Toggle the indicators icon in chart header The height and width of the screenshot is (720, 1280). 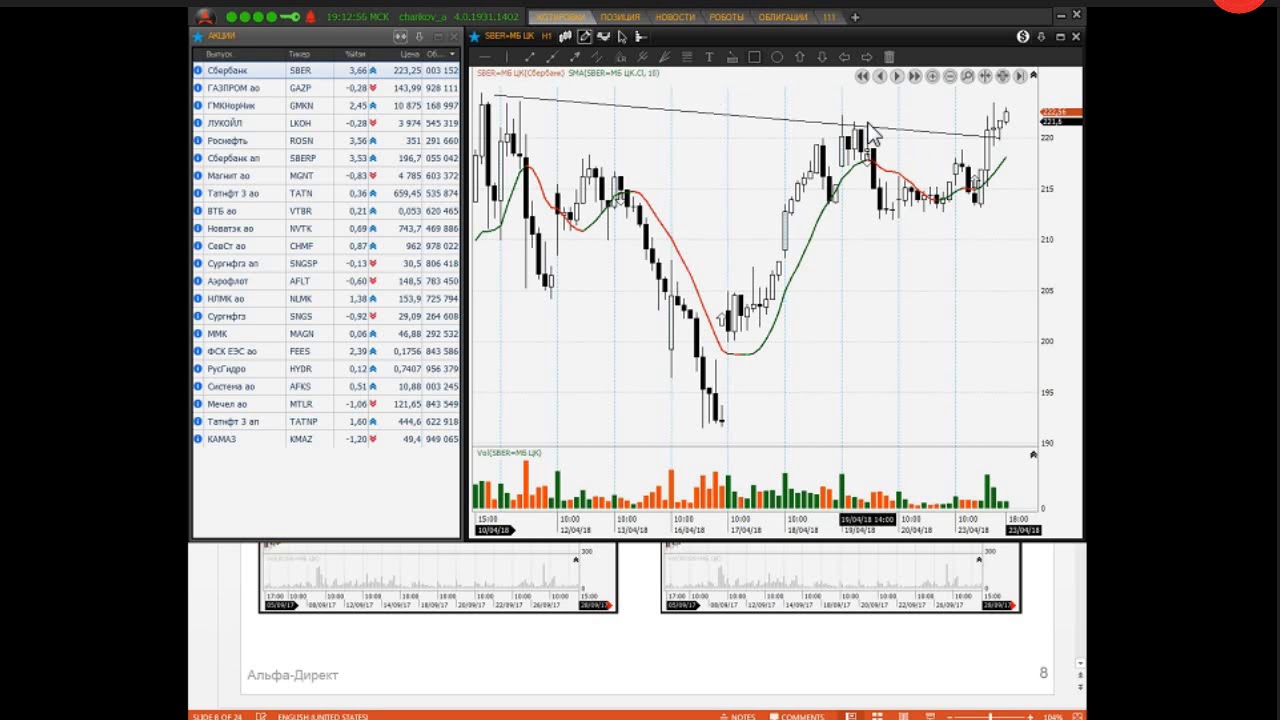click(603, 37)
